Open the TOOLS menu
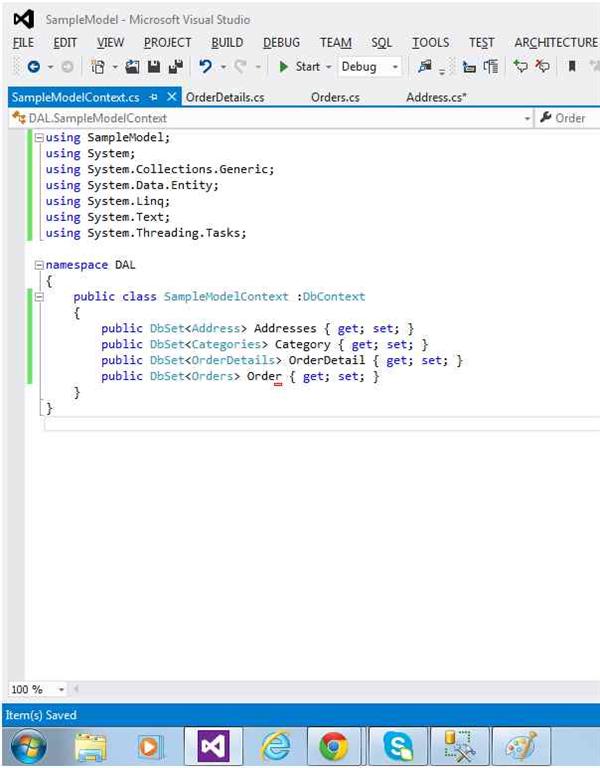600x768 pixels. [431, 43]
